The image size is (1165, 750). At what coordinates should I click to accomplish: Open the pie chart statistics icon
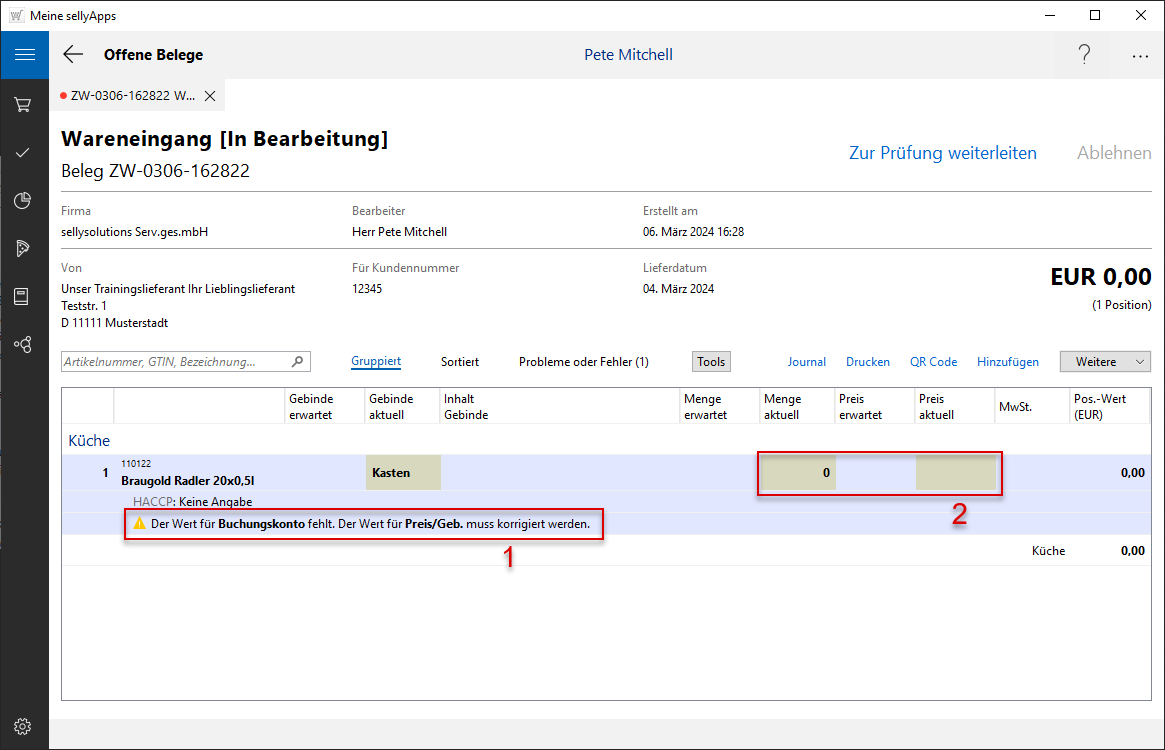point(23,201)
